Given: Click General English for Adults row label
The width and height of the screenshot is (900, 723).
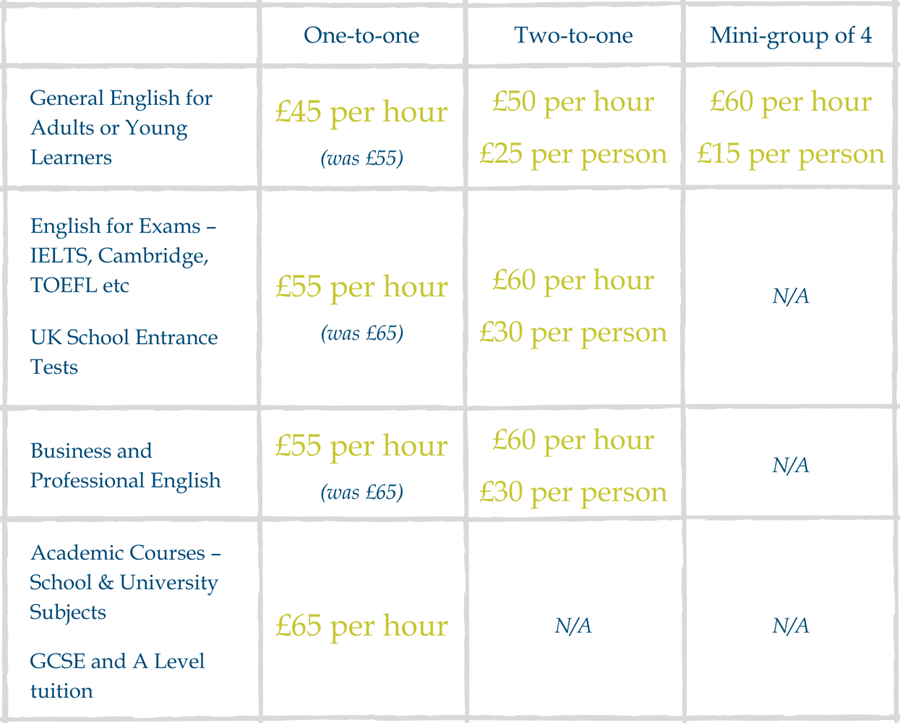Looking at the screenshot, I should [x=121, y=127].
